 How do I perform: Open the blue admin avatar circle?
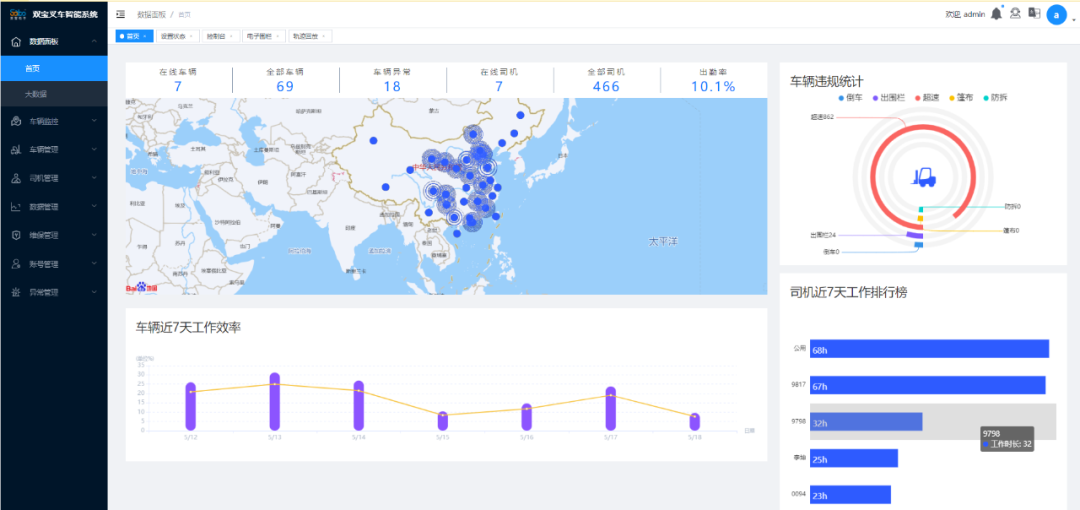(1056, 14)
